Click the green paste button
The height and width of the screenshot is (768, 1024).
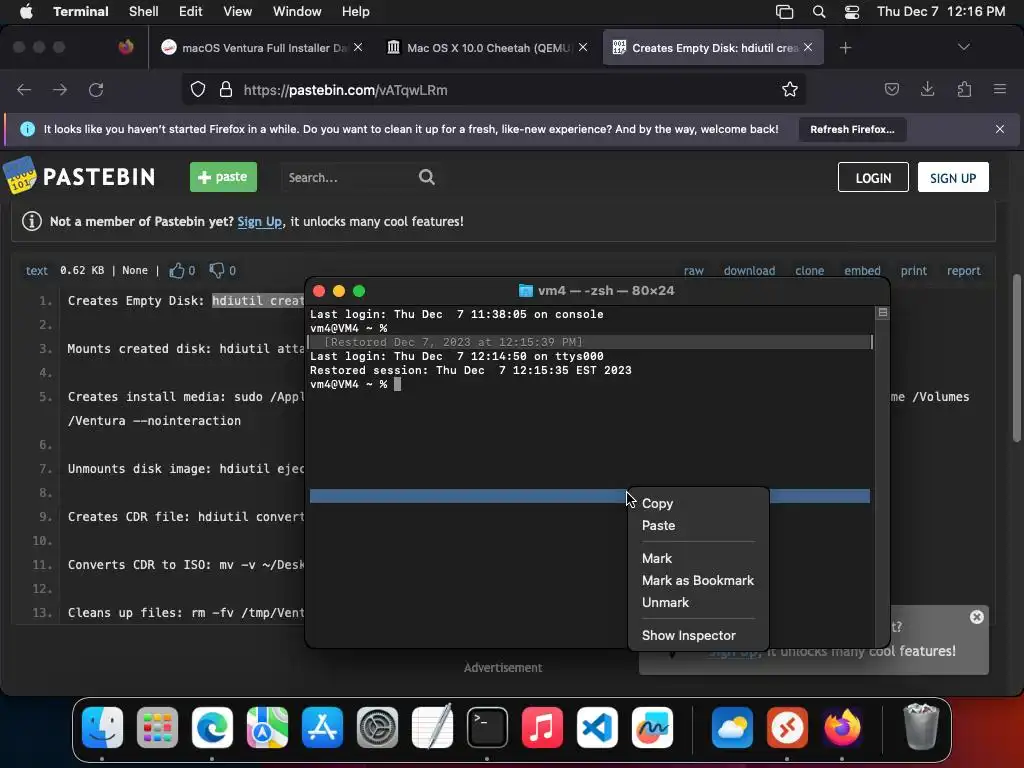click(x=223, y=177)
